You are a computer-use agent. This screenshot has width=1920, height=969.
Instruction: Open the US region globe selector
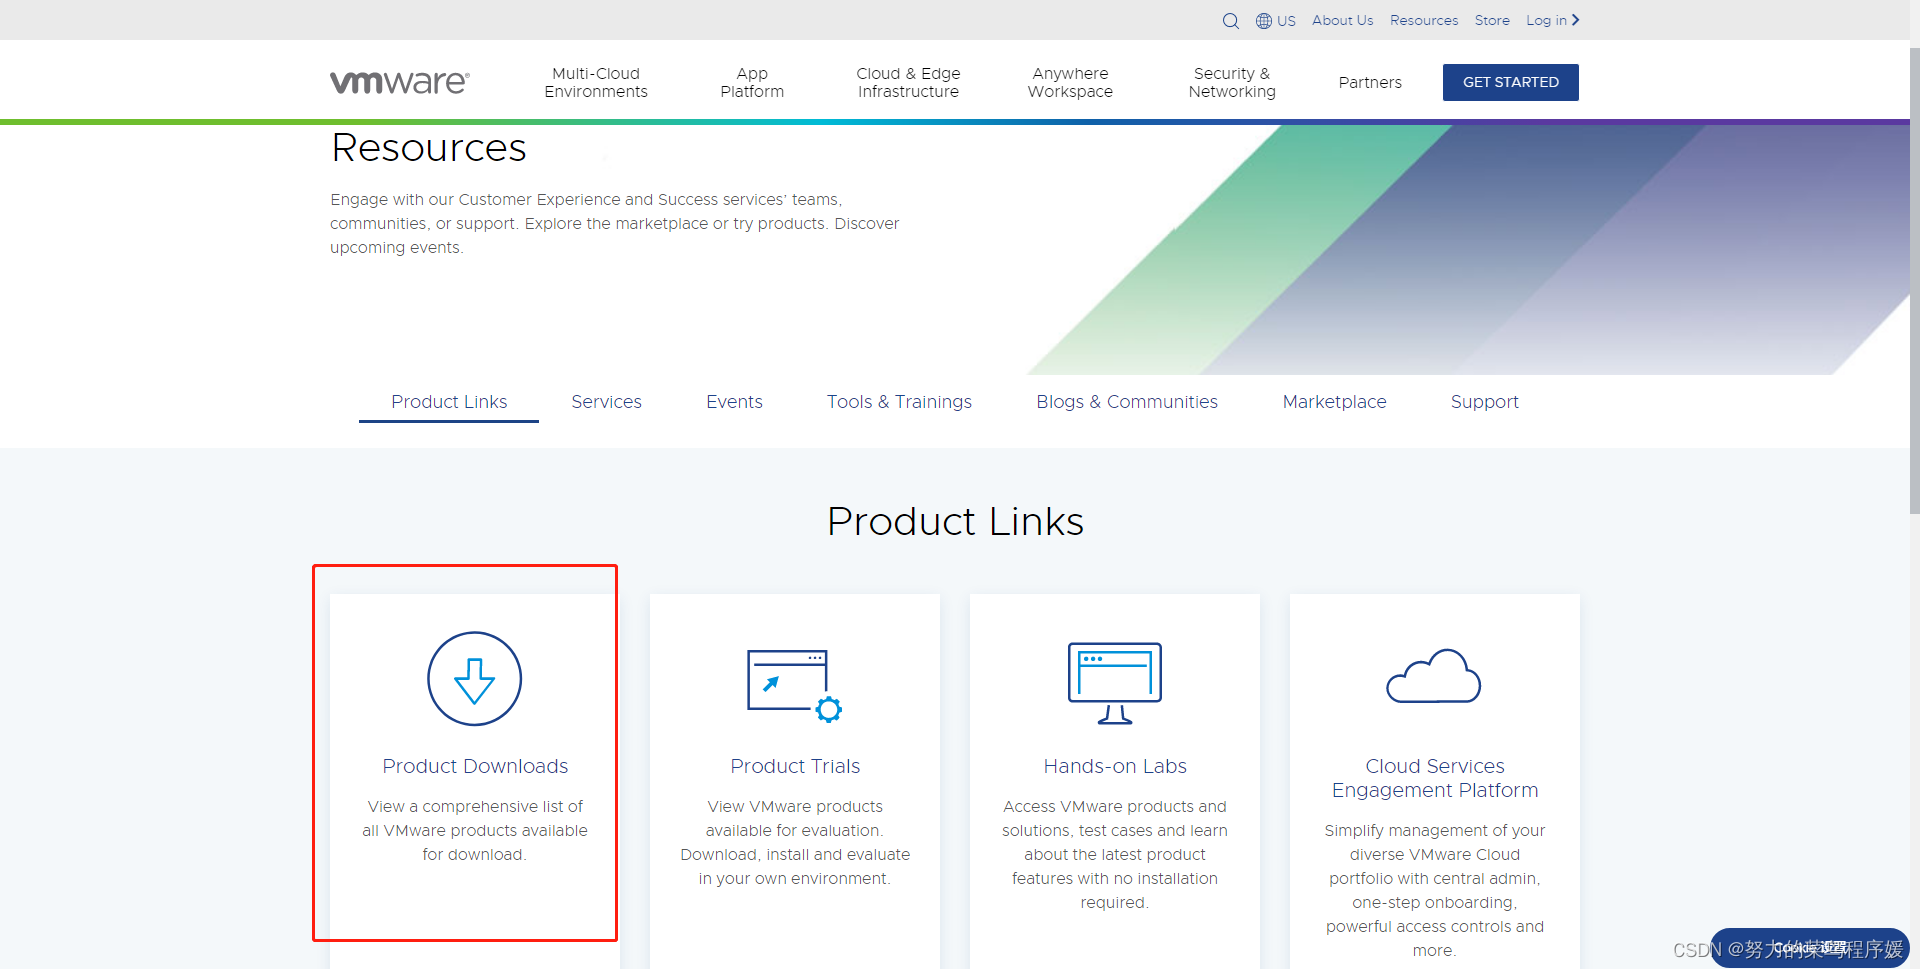point(1276,21)
